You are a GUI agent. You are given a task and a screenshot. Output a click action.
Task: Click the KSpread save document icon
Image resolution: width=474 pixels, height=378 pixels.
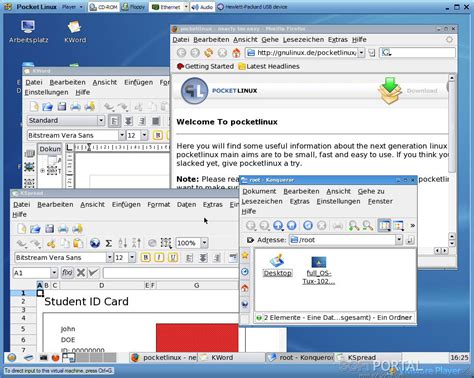click(49, 229)
